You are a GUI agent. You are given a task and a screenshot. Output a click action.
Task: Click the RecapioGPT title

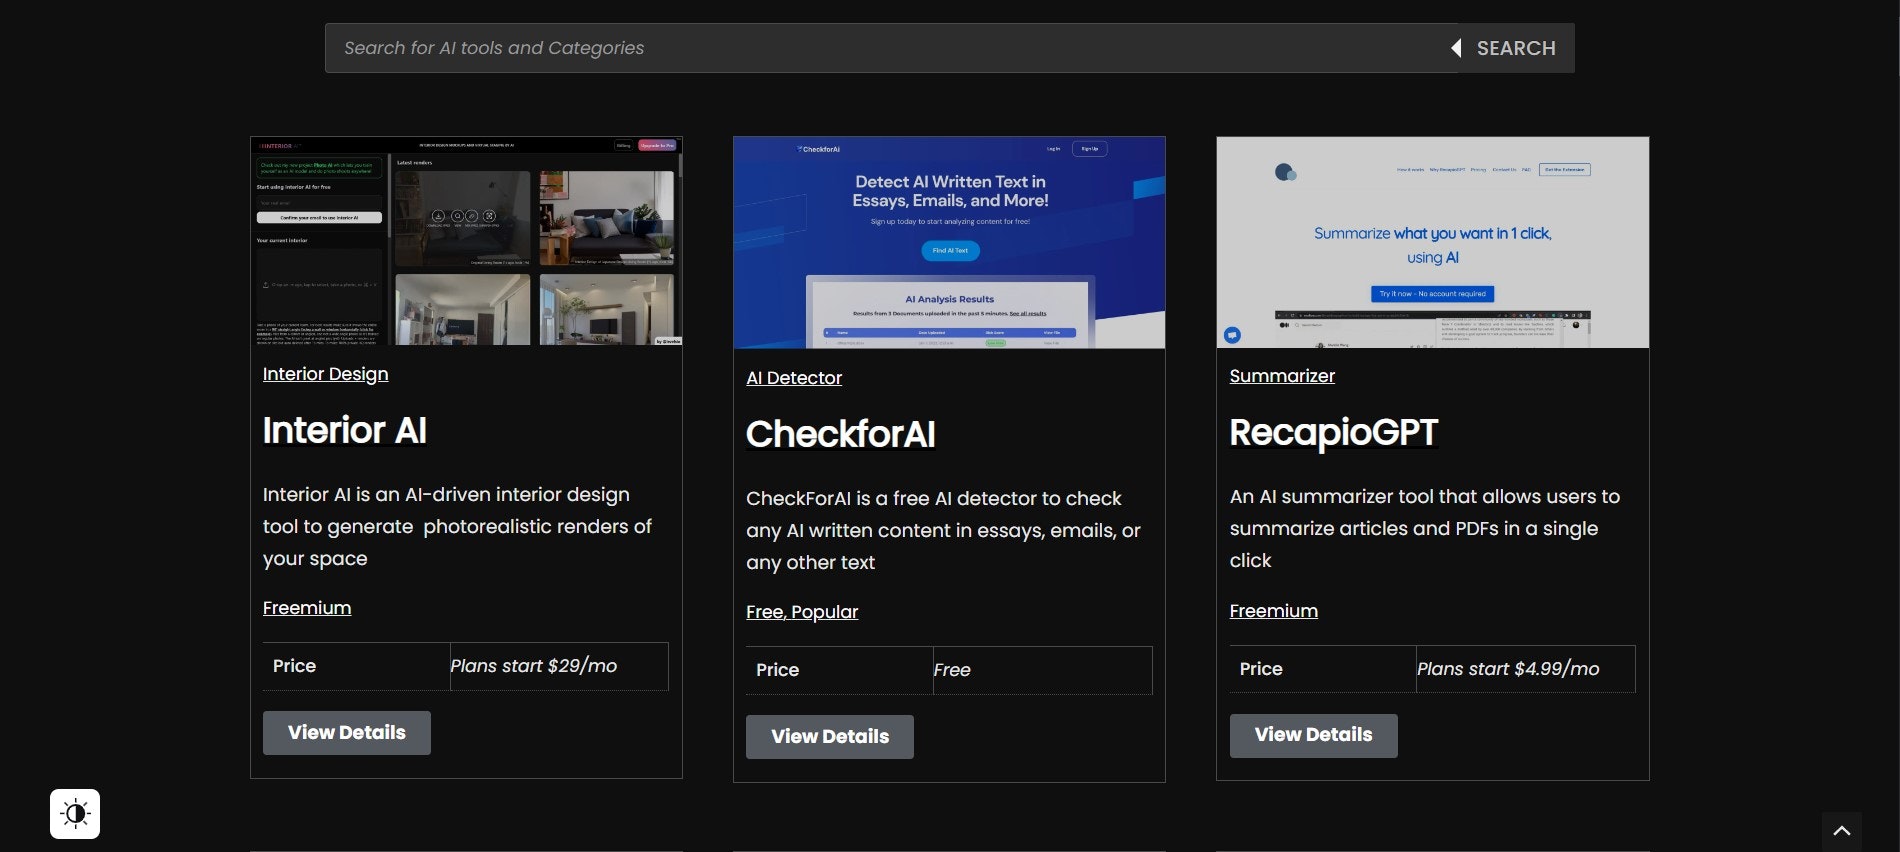click(1333, 432)
